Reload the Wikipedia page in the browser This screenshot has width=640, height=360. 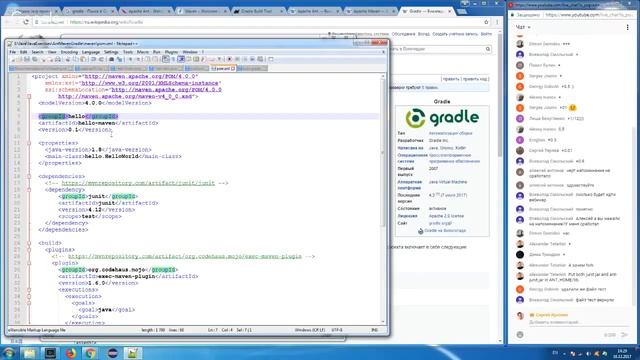point(26,22)
